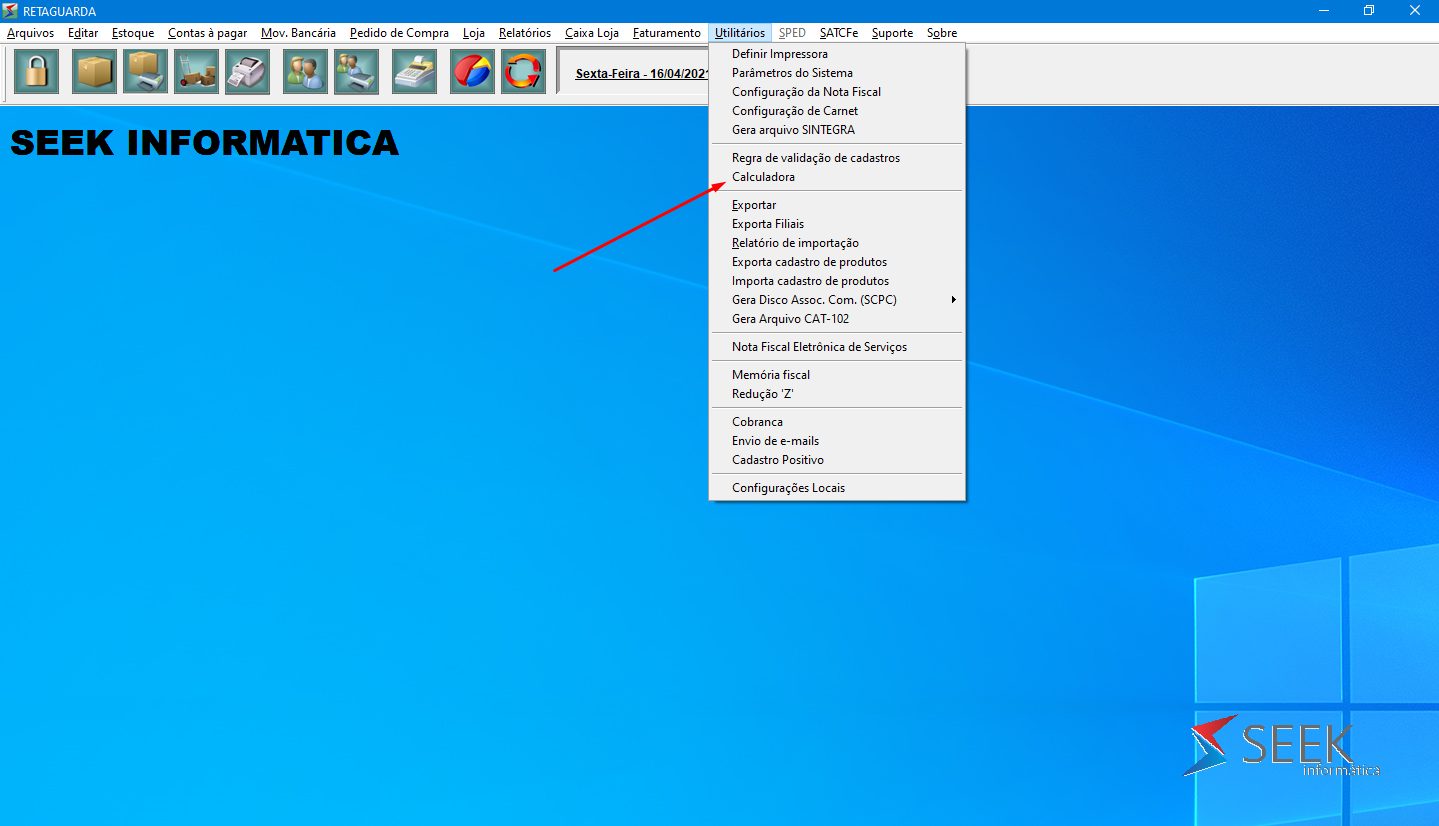Open the Pedido de Compra menu

pos(399,33)
